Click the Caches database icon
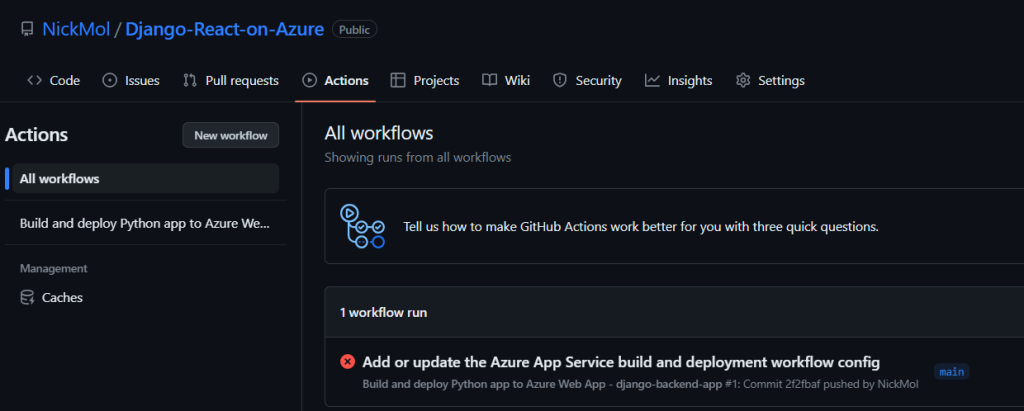Screen dimensions: 1024x411 pos(27,298)
